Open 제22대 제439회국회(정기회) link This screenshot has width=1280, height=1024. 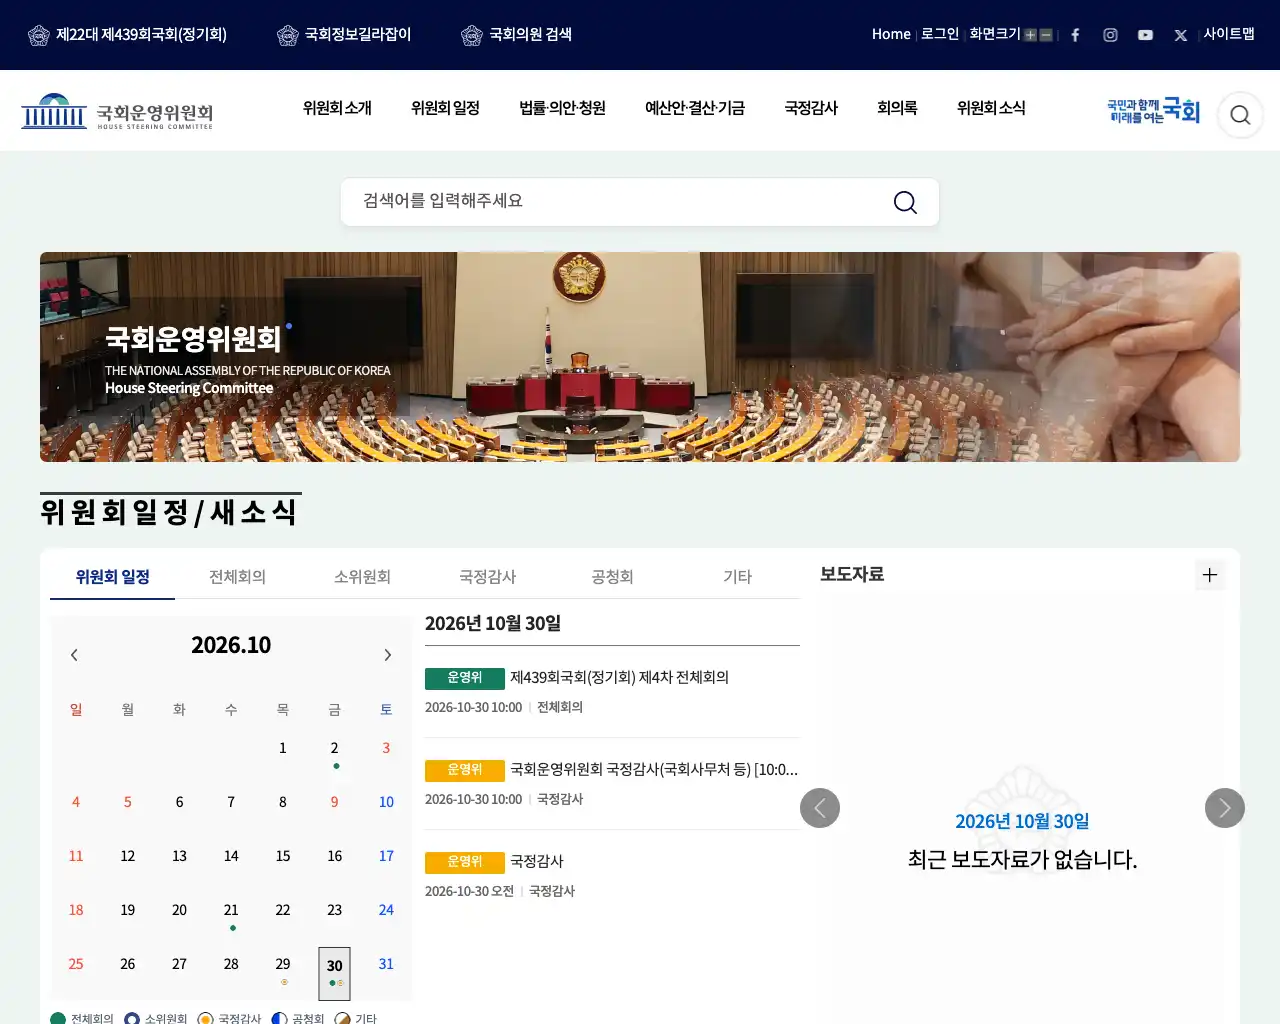tap(127, 35)
